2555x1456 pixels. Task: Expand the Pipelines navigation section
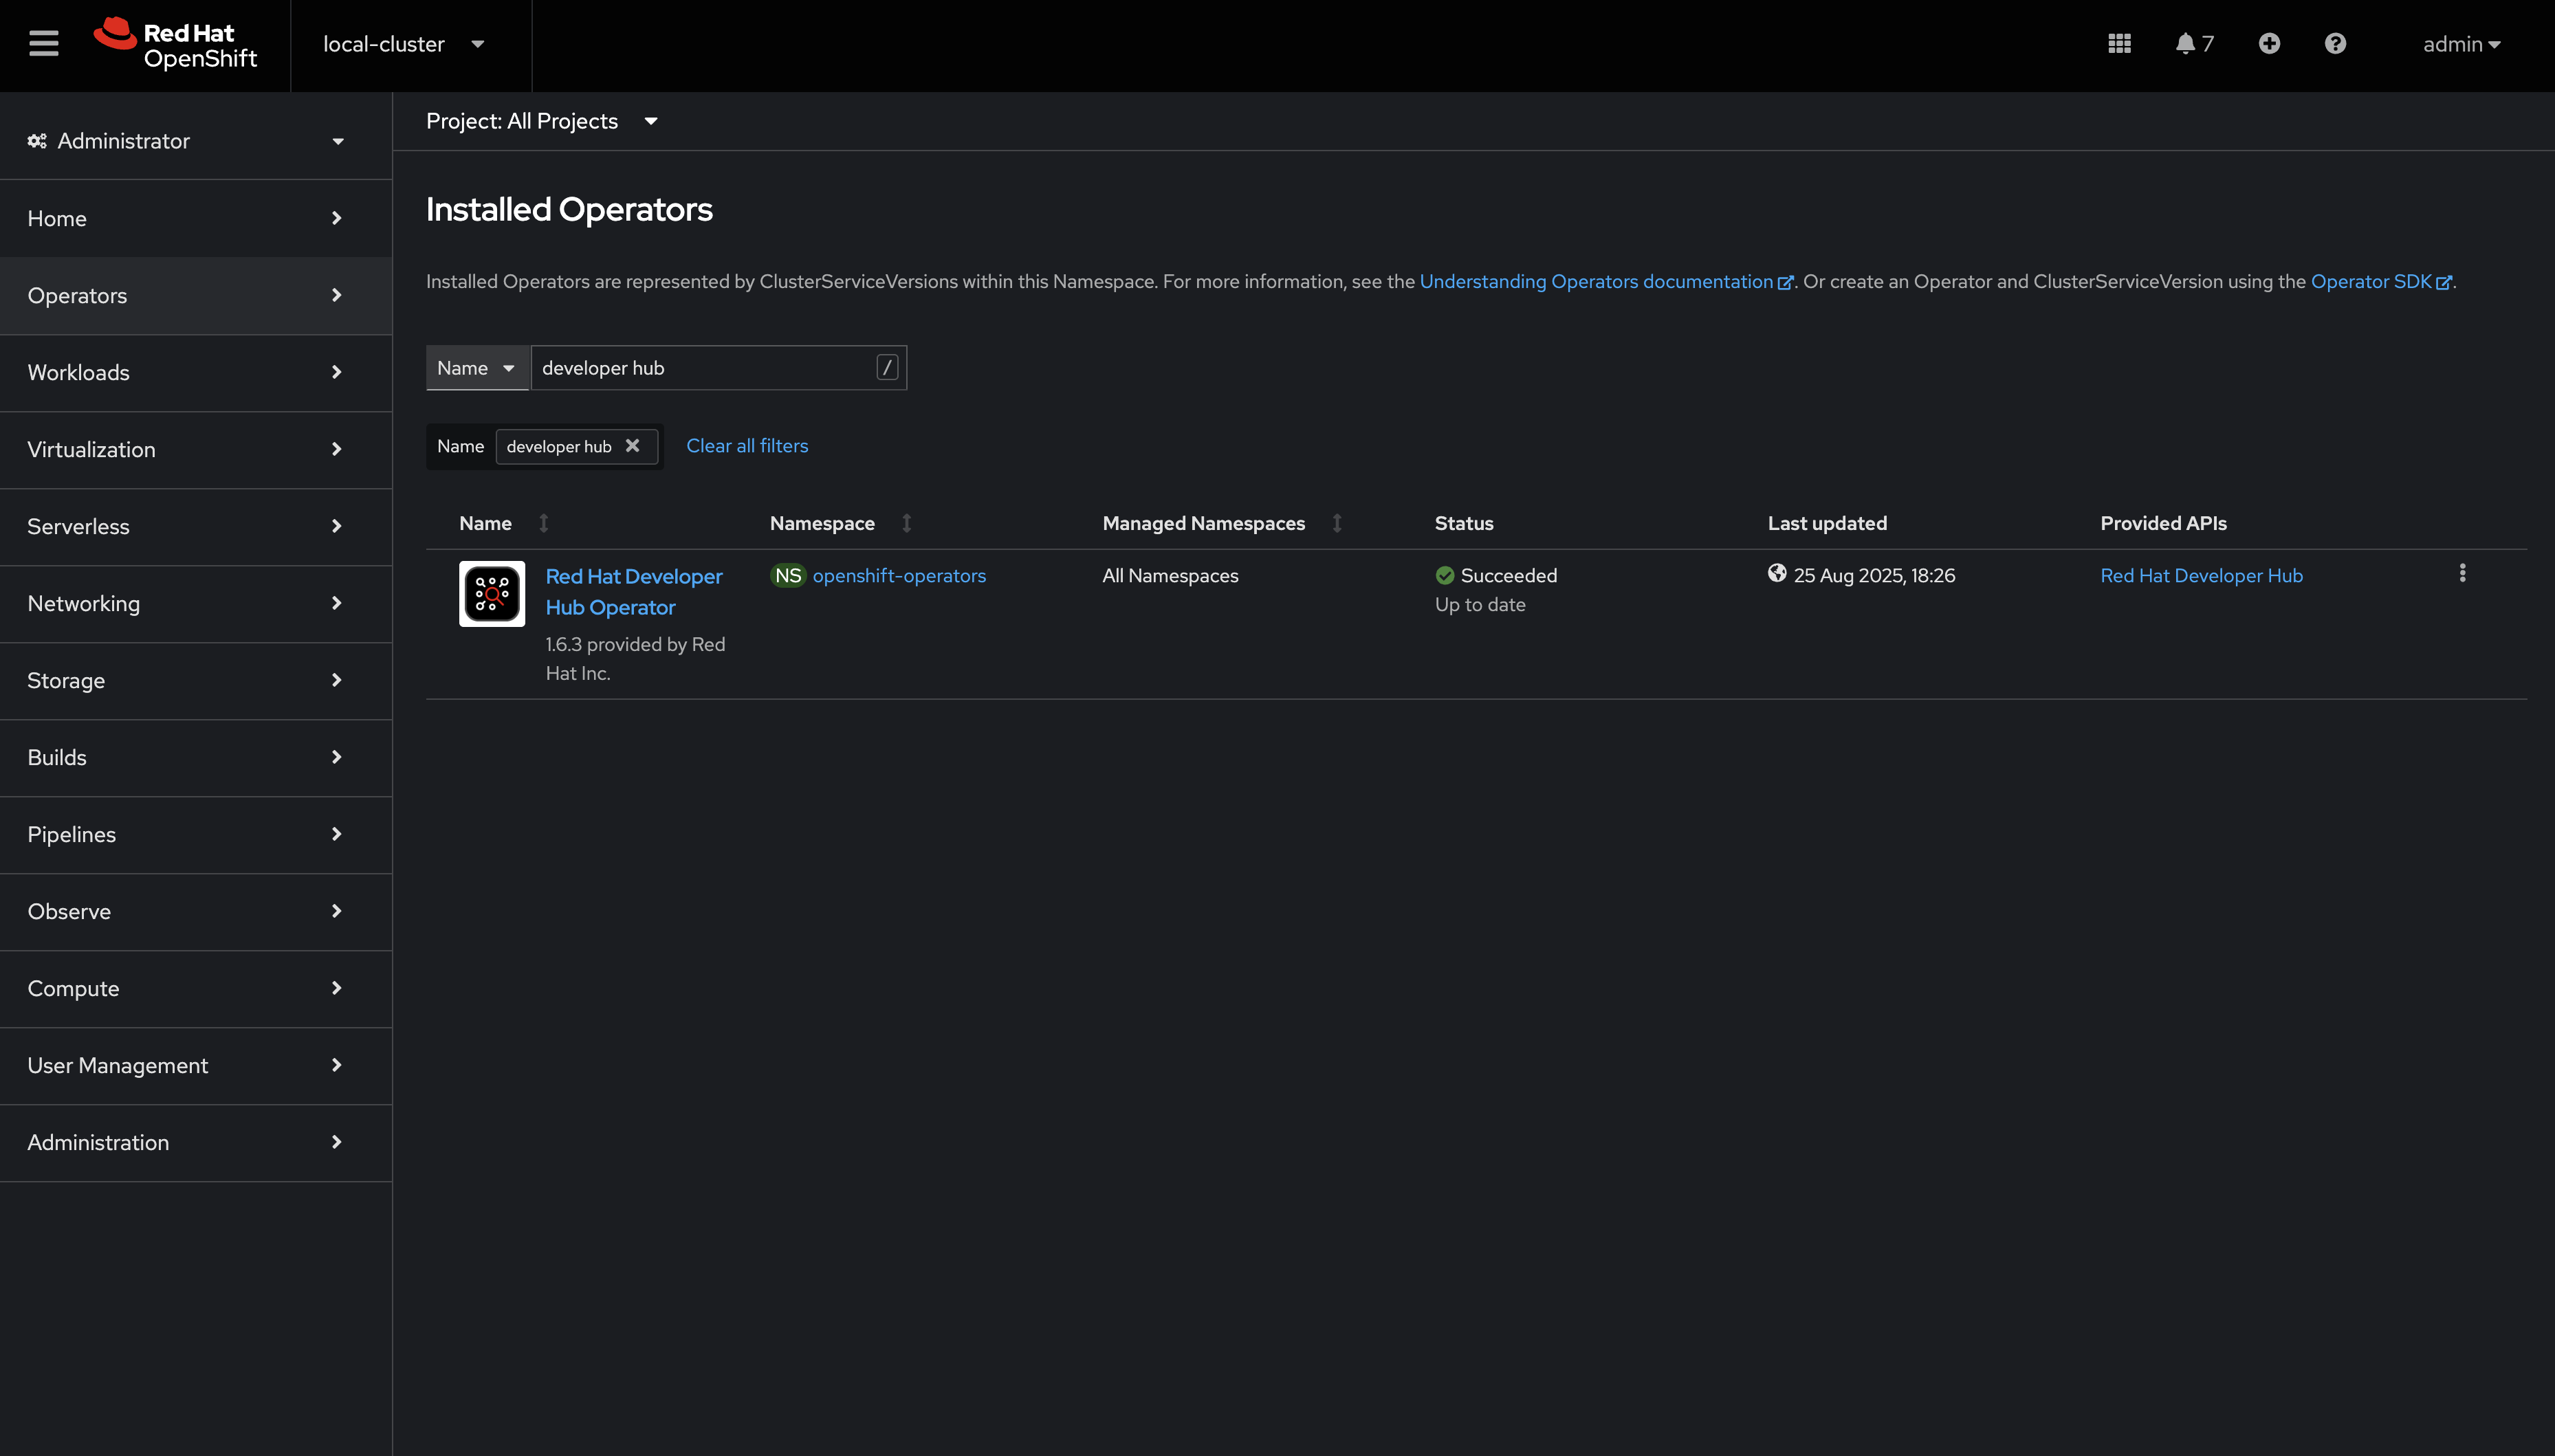coord(196,834)
